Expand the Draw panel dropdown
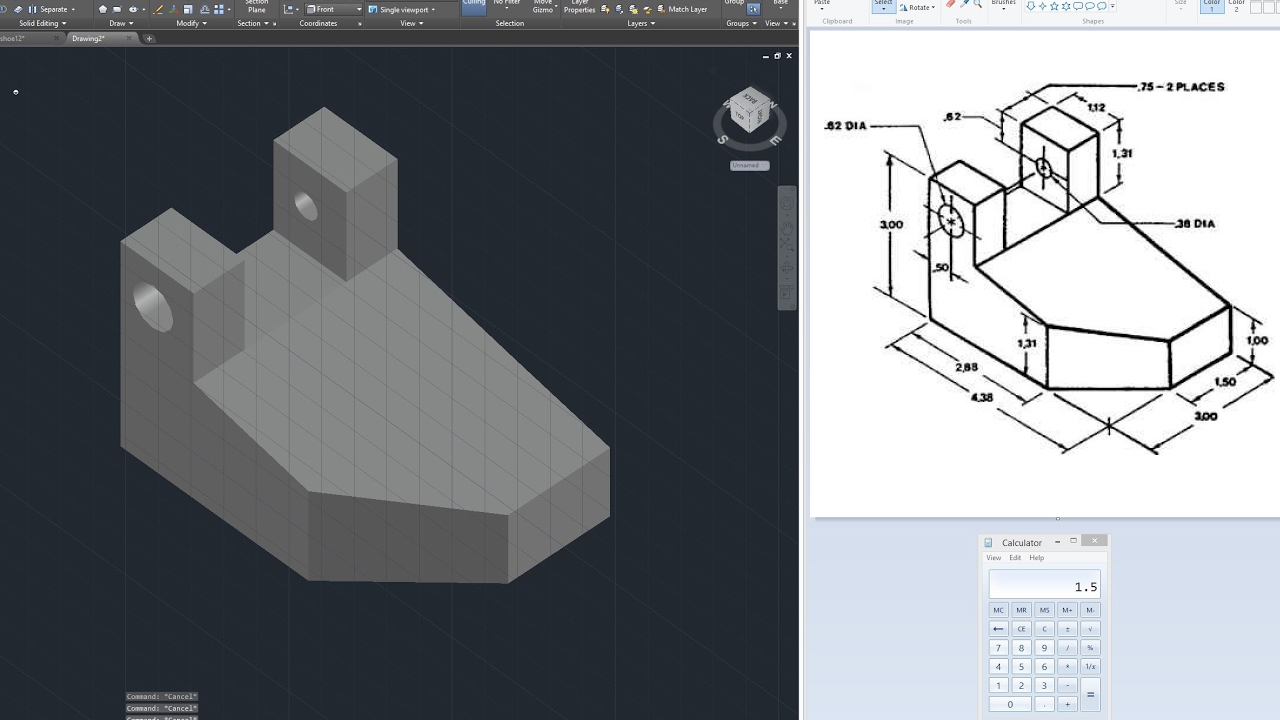The height and width of the screenshot is (720, 1280). tap(122, 23)
